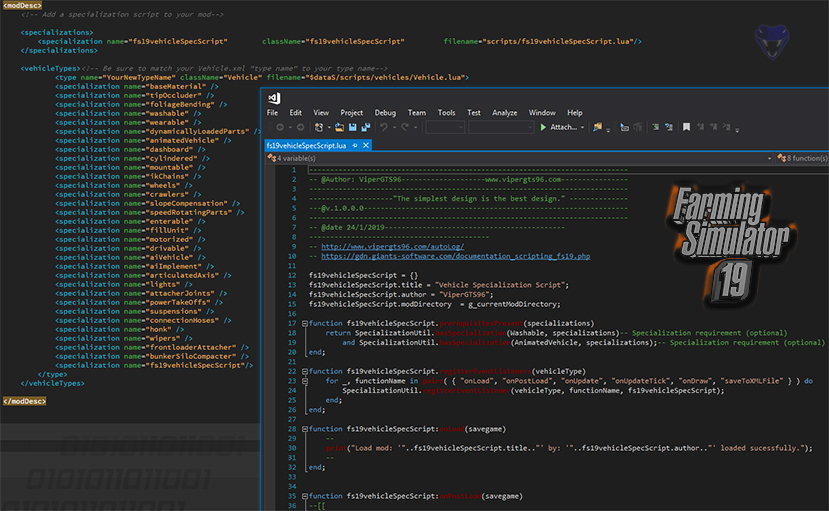Open the 8 function(s) navigation dropdown
The height and width of the screenshot is (511, 829).
(802, 158)
